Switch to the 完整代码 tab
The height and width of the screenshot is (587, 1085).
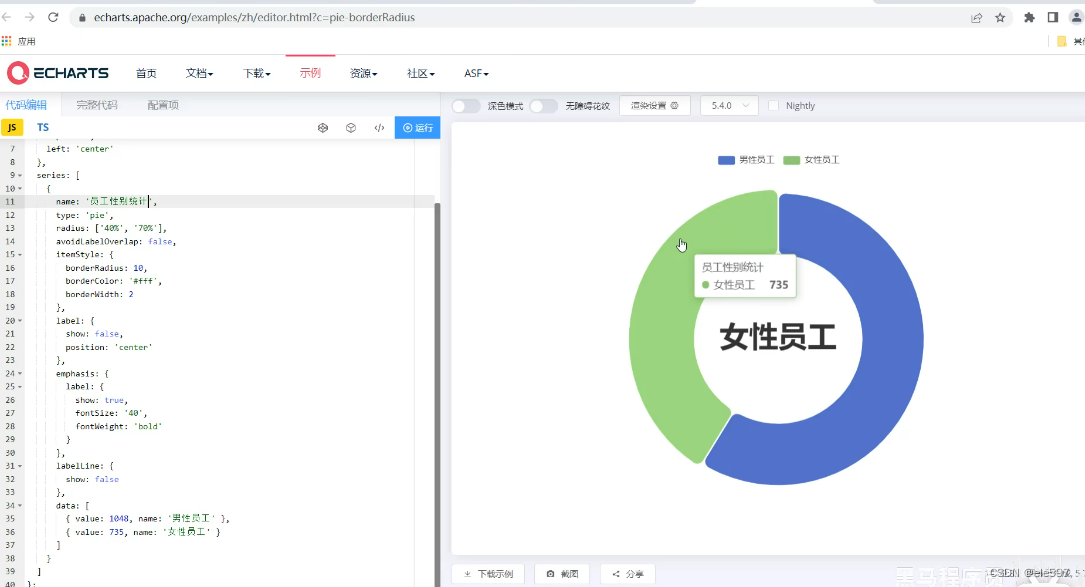[97, 105]
